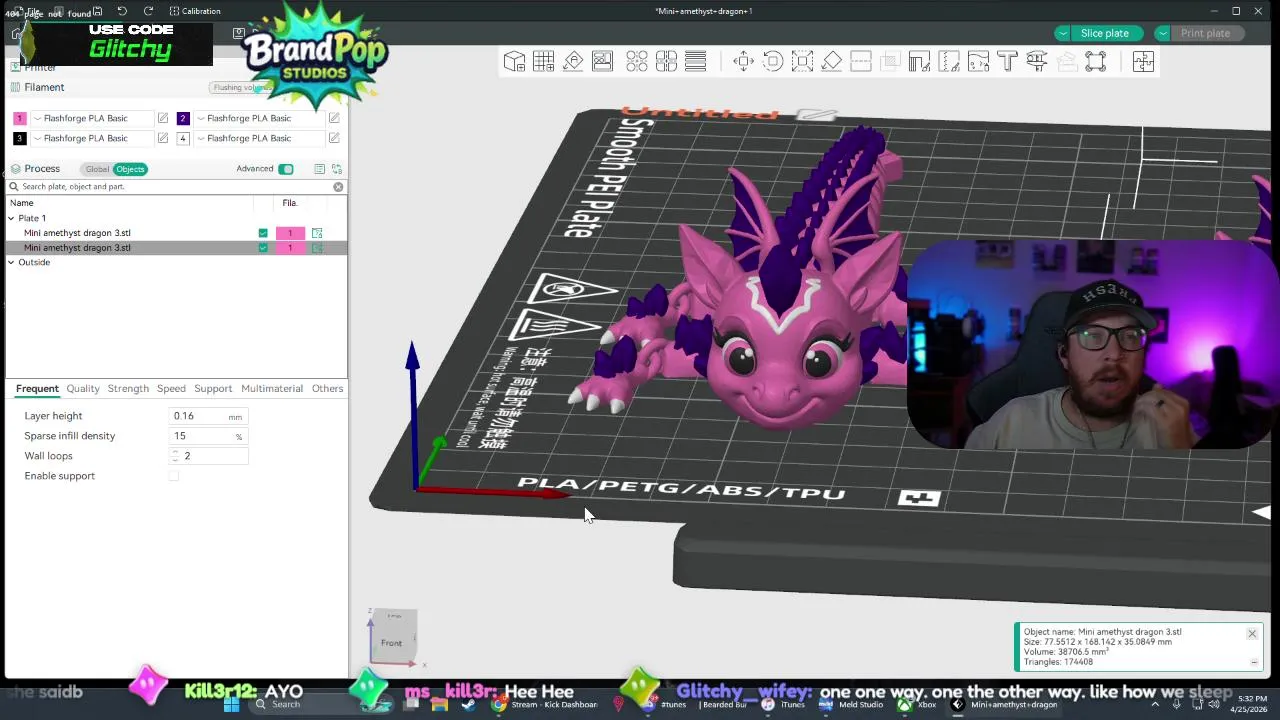This screenshot has width=1280, height=720.
Task: Click the Flushing volumes button
Action: (x=241, y=88)
